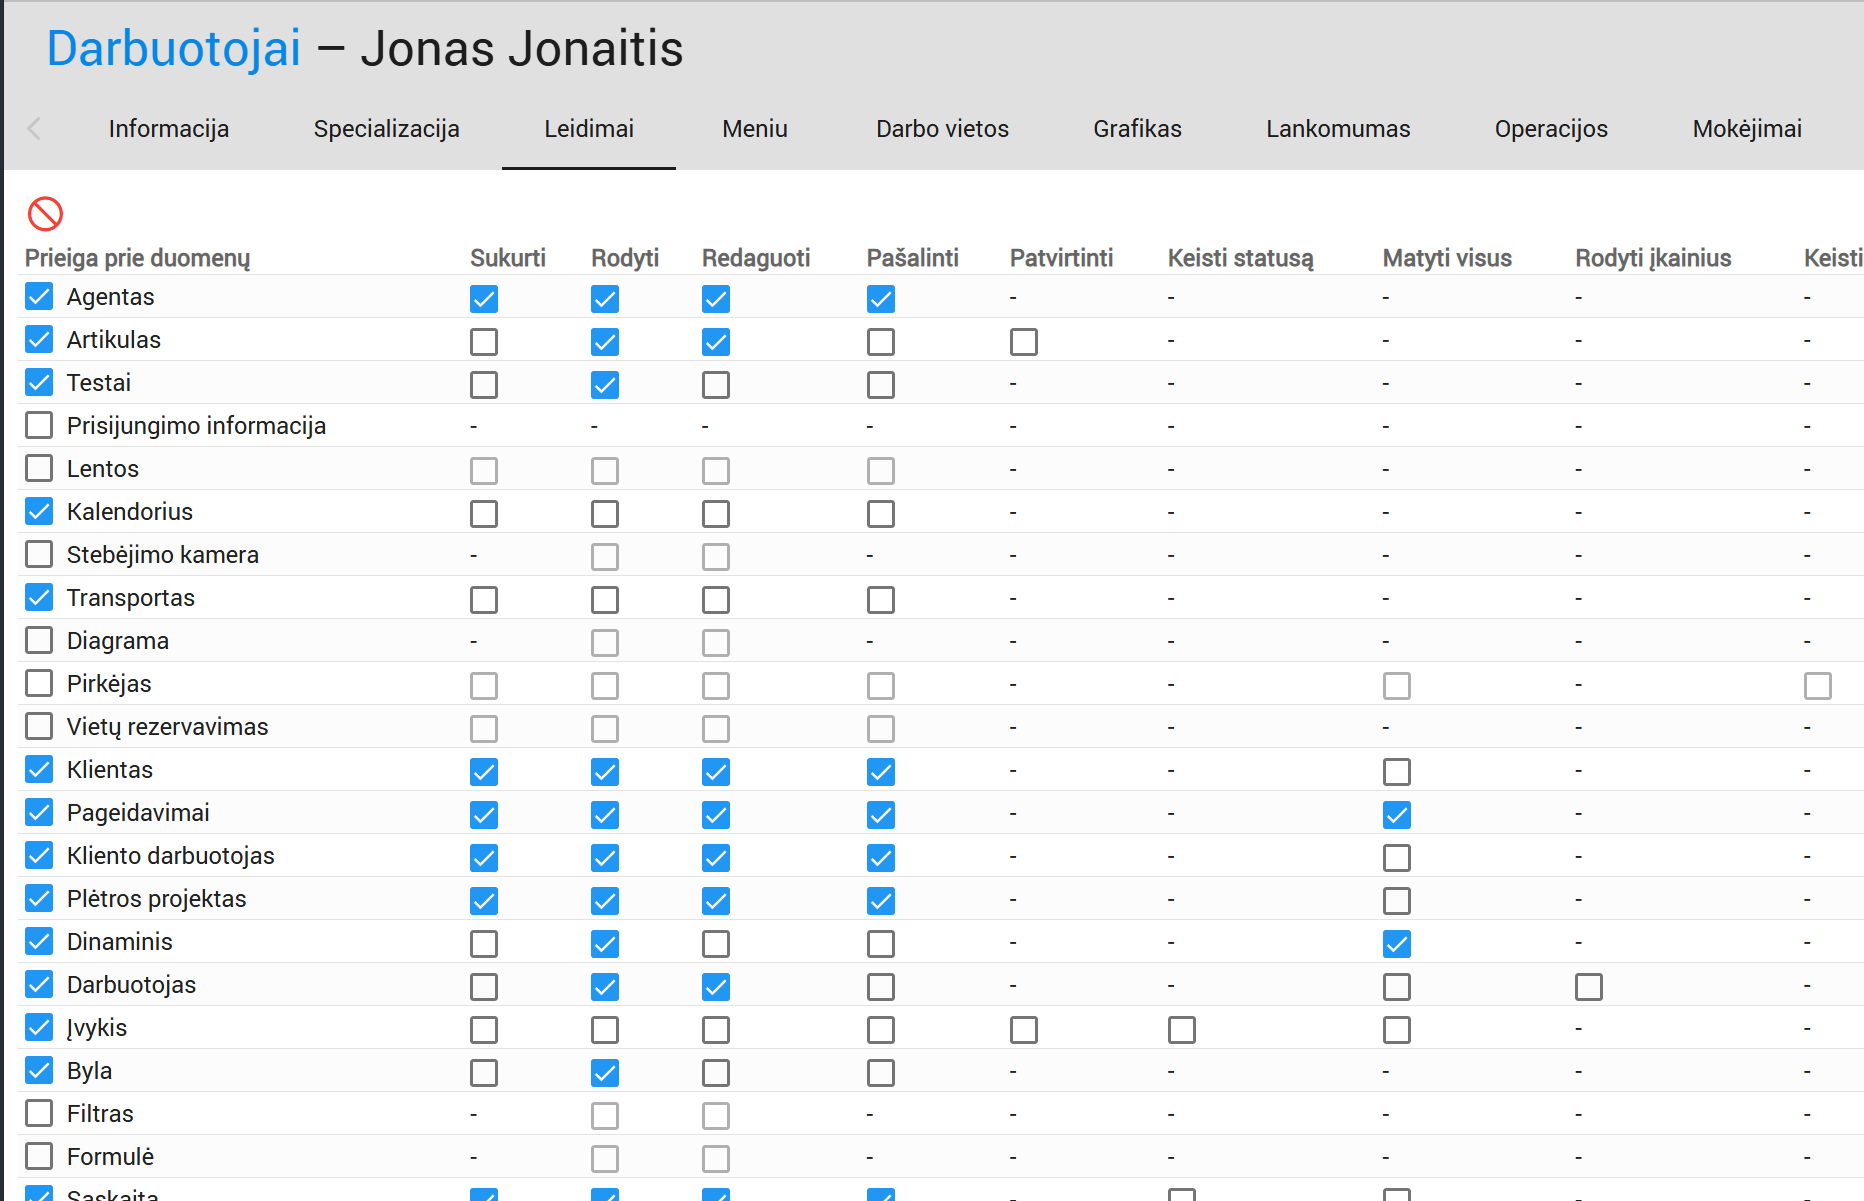Open the Specializacija tab
The image size is (1864, 1201).
click(x=386, y=129)
